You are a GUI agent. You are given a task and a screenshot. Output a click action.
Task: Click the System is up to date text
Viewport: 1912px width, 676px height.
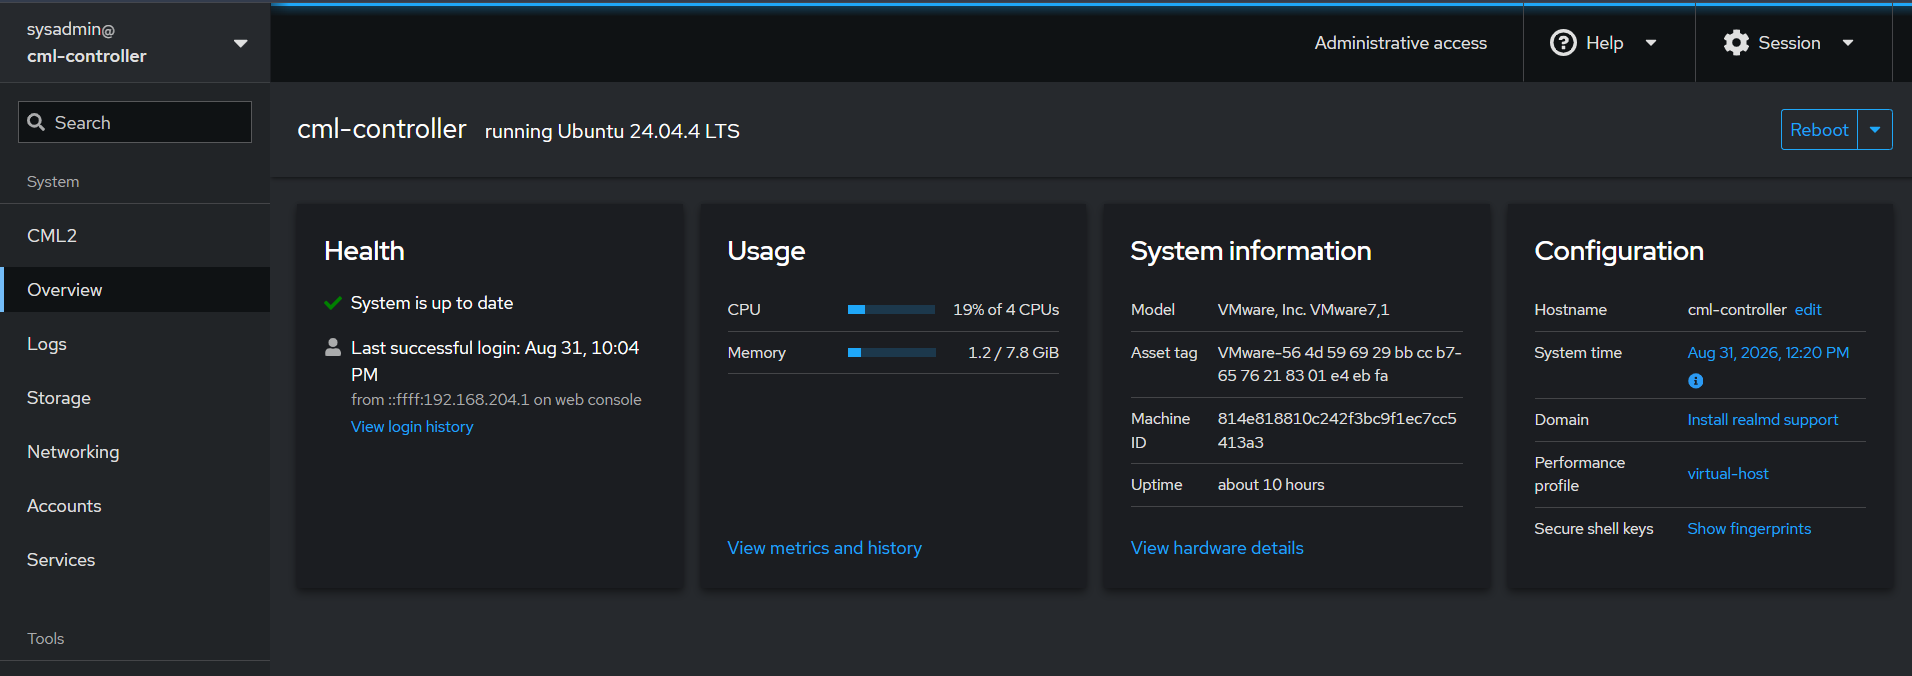pyautogui.click(x=432, y=303)
